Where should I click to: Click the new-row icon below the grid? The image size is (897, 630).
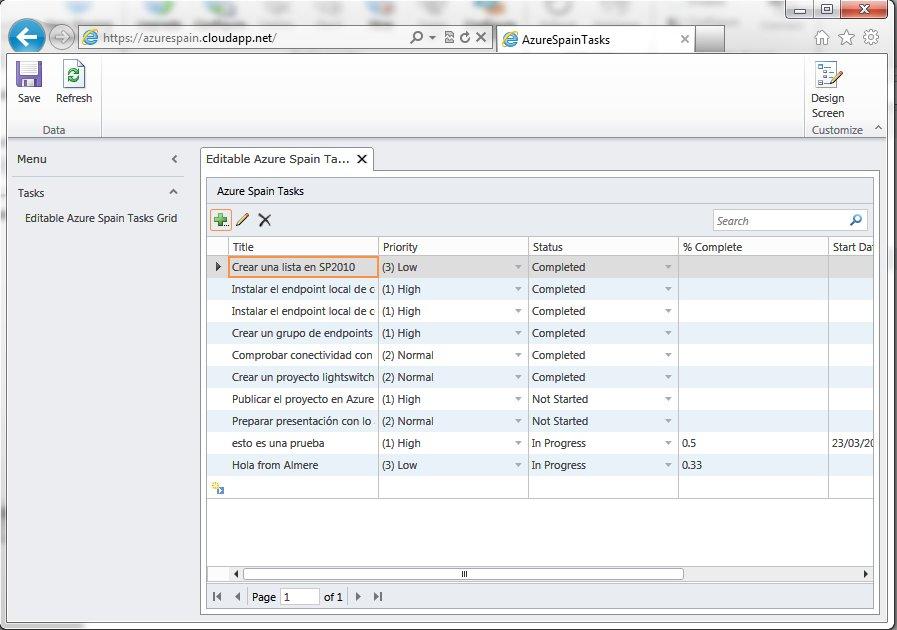pos(218,488)
